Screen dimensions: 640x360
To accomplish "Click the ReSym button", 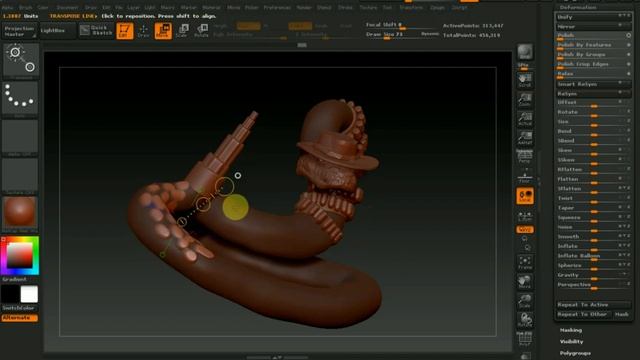I will [x=593, y=94].
